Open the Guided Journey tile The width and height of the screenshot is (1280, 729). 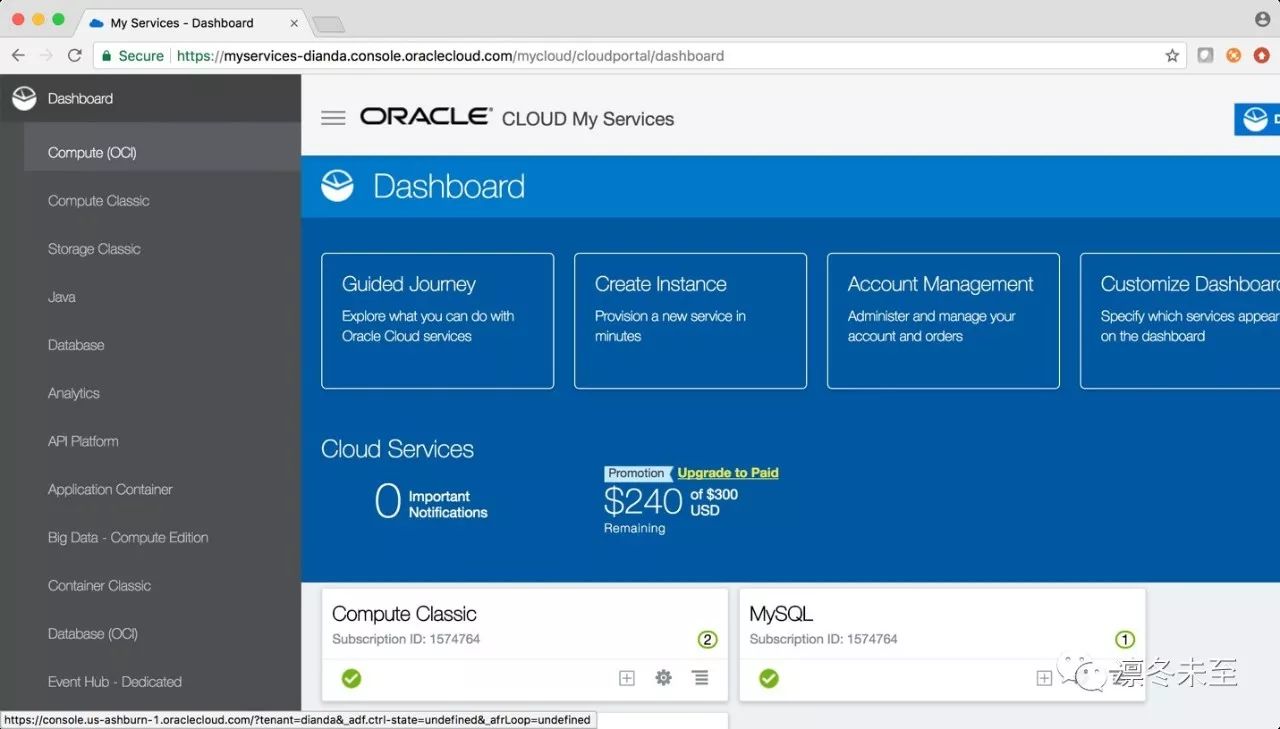(x=437, y=321)
